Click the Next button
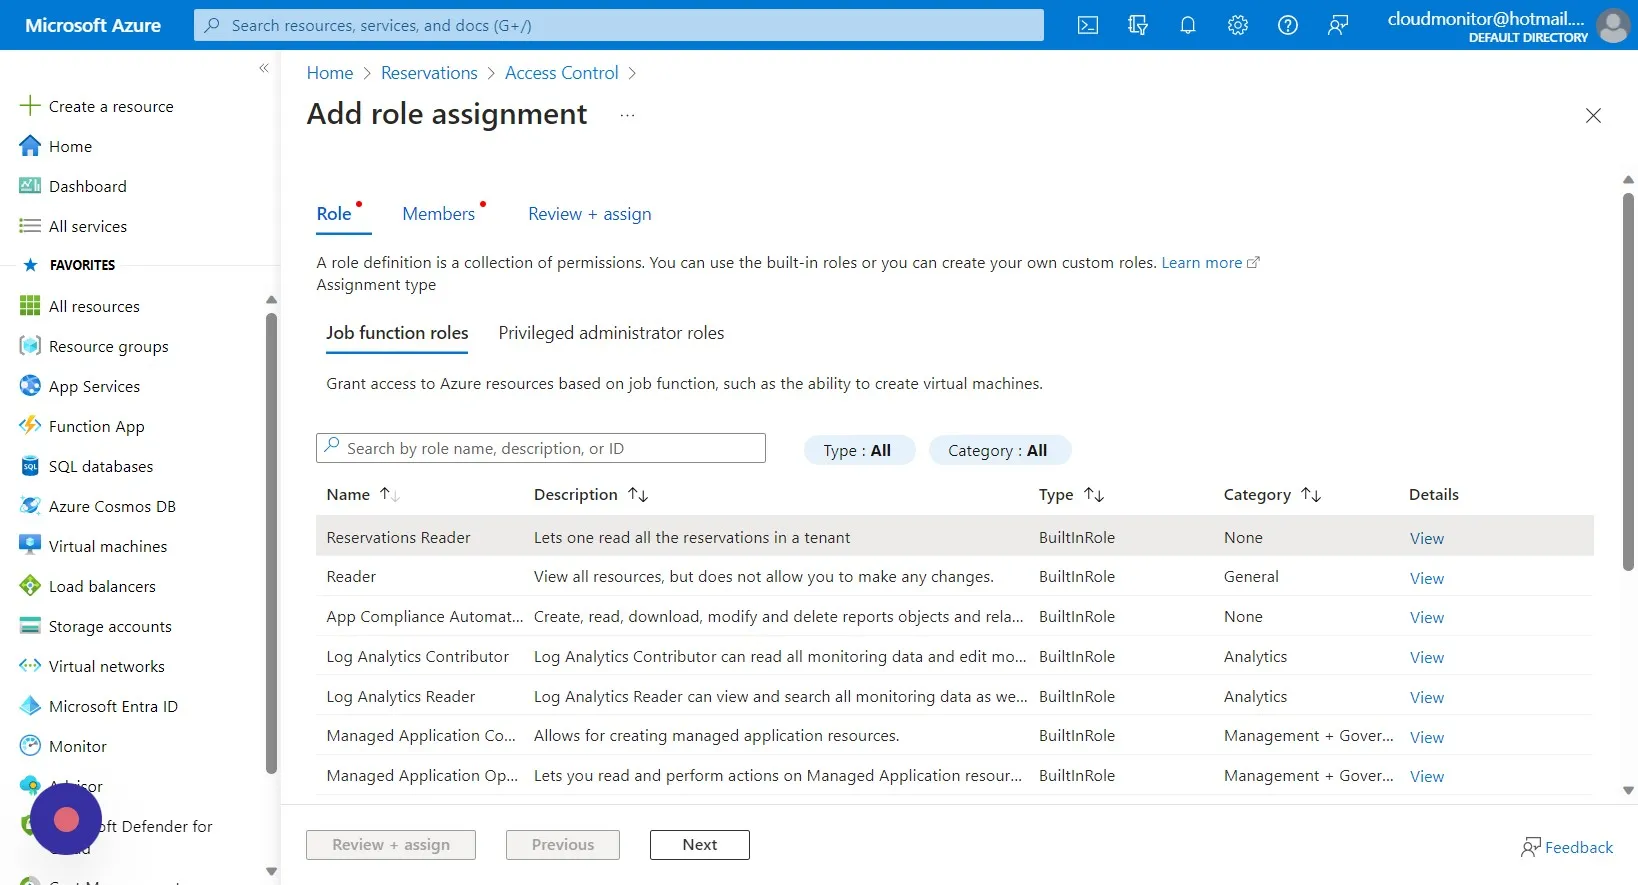1638x885 pixels. pos(700,845)
